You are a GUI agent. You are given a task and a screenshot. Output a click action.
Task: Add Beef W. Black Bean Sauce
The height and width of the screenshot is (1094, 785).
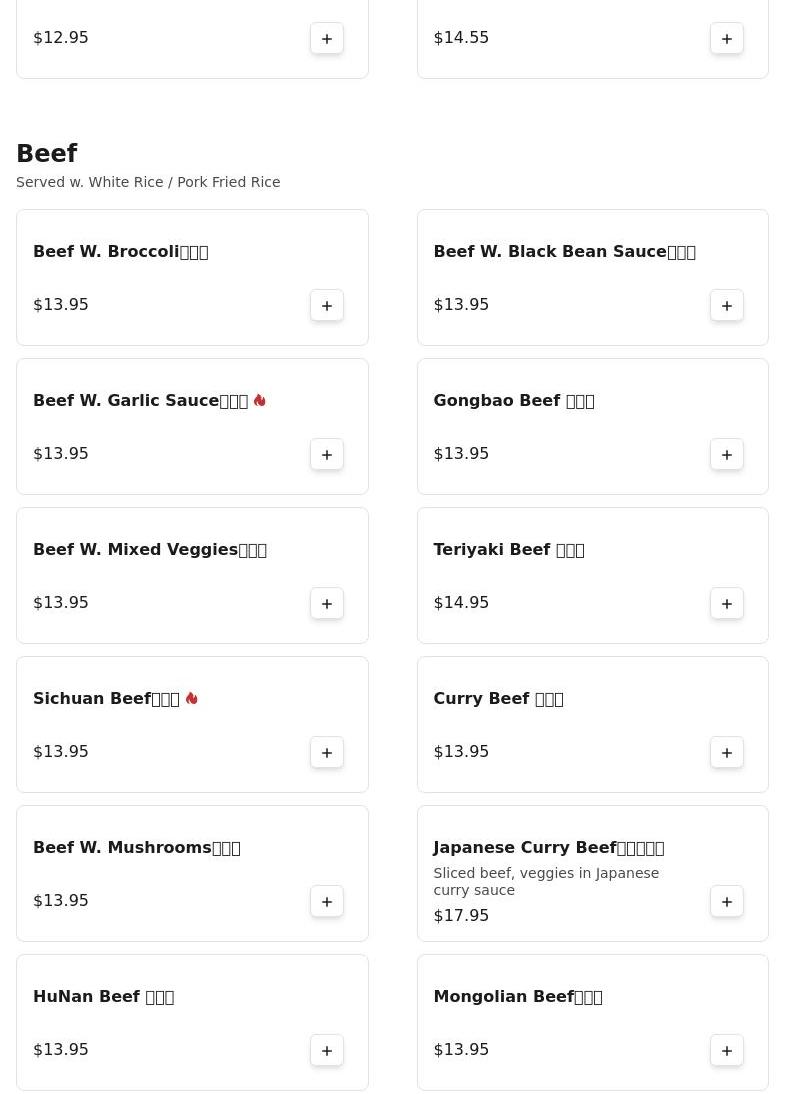pyautogui.click(x=727, y=305)
